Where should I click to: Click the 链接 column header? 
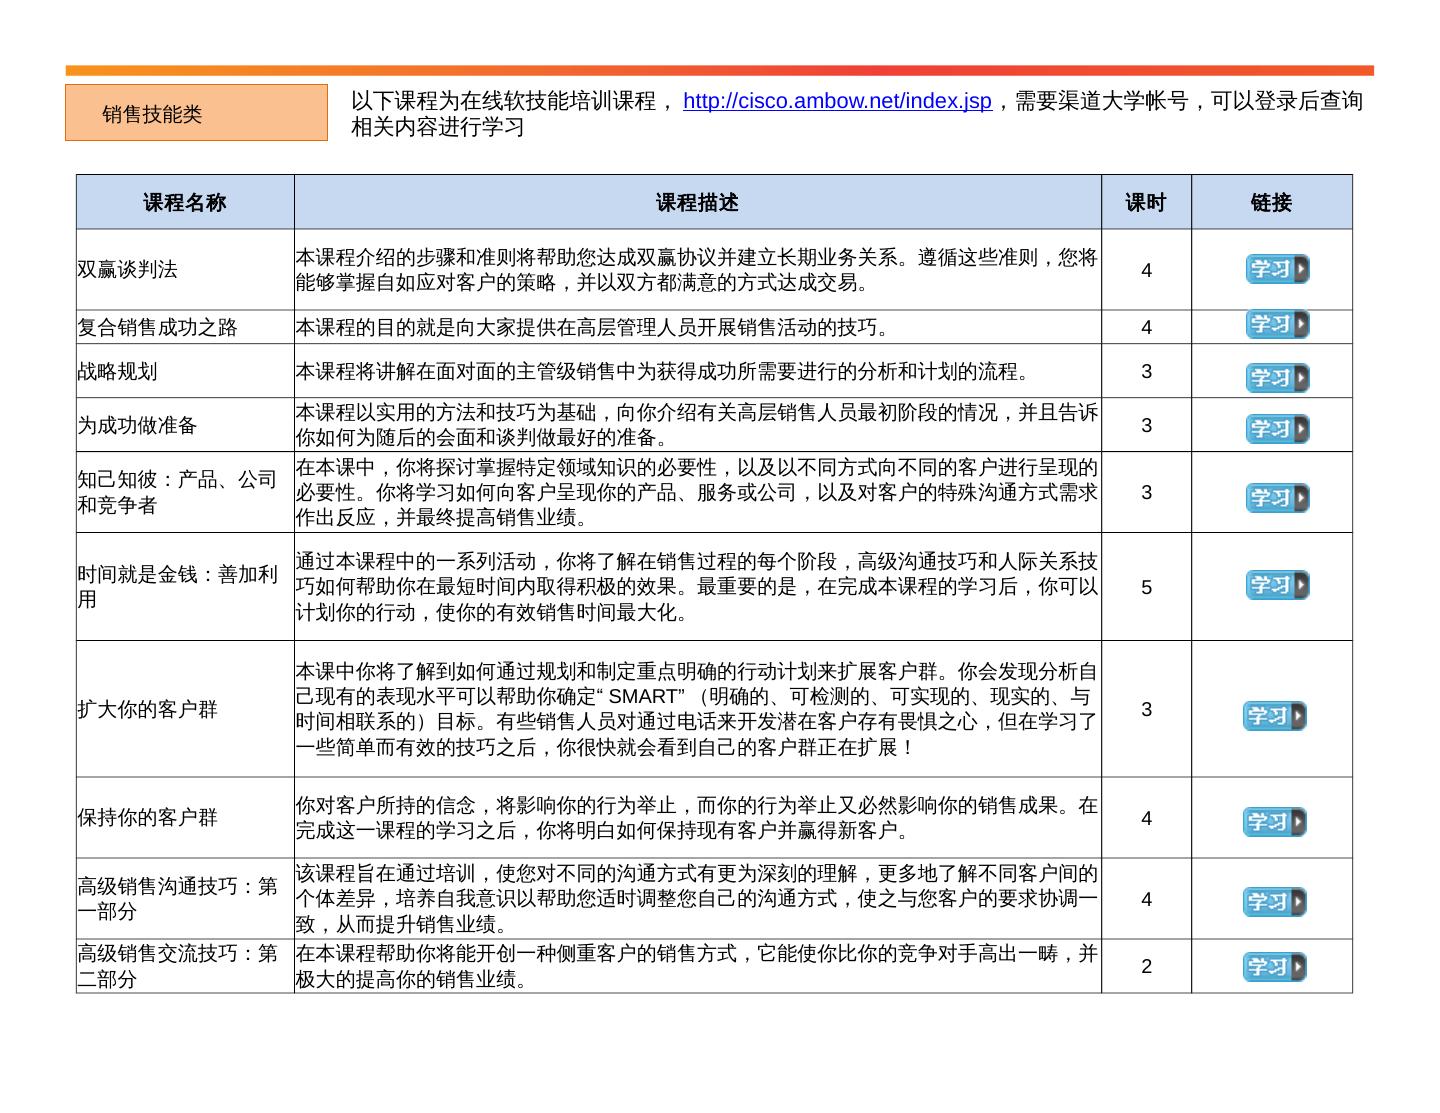pyautogui.click(x=1271, y=203)
